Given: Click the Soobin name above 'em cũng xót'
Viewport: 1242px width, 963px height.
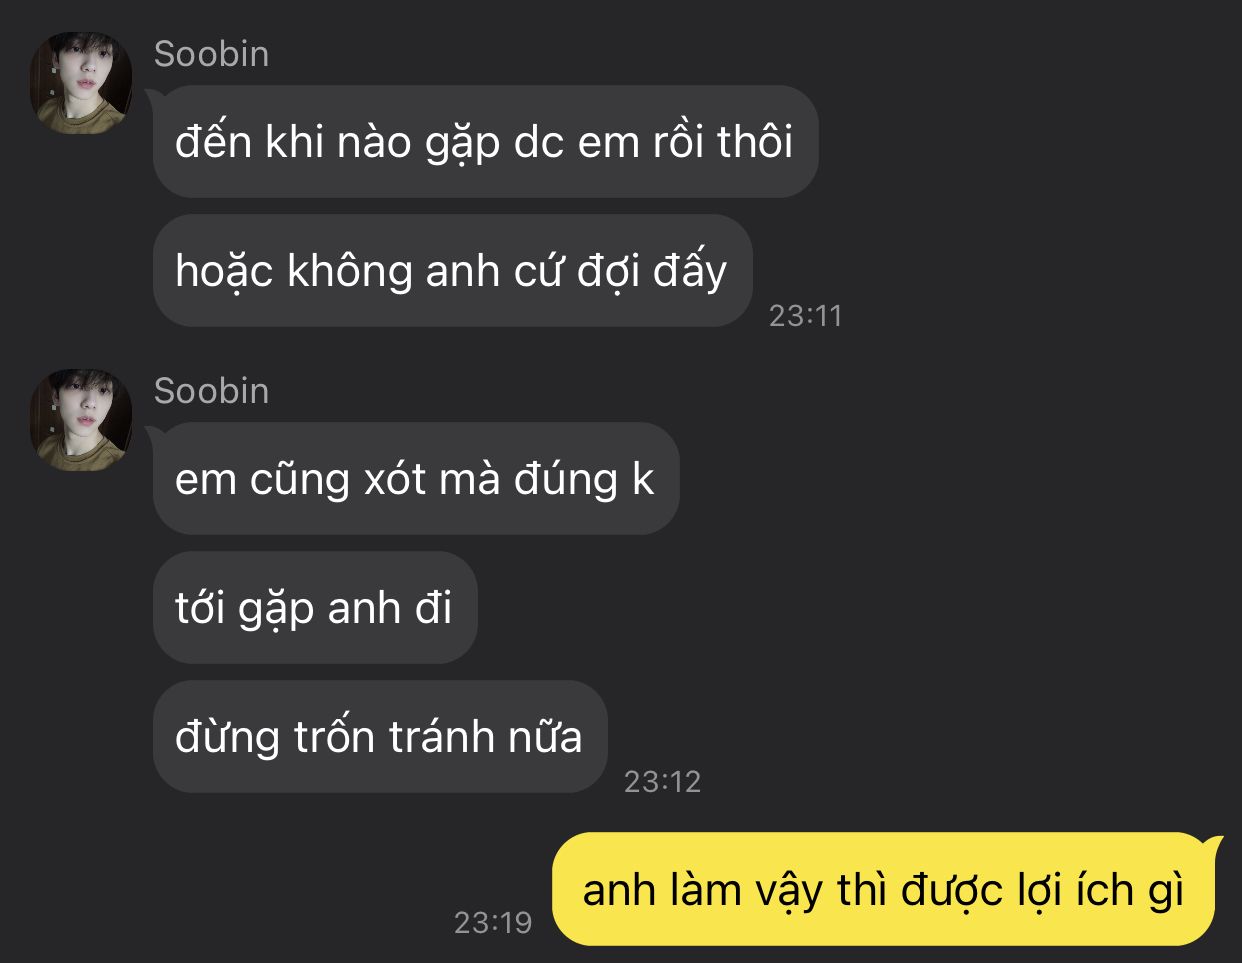Looking at the screenshot, I should (211, 391).
